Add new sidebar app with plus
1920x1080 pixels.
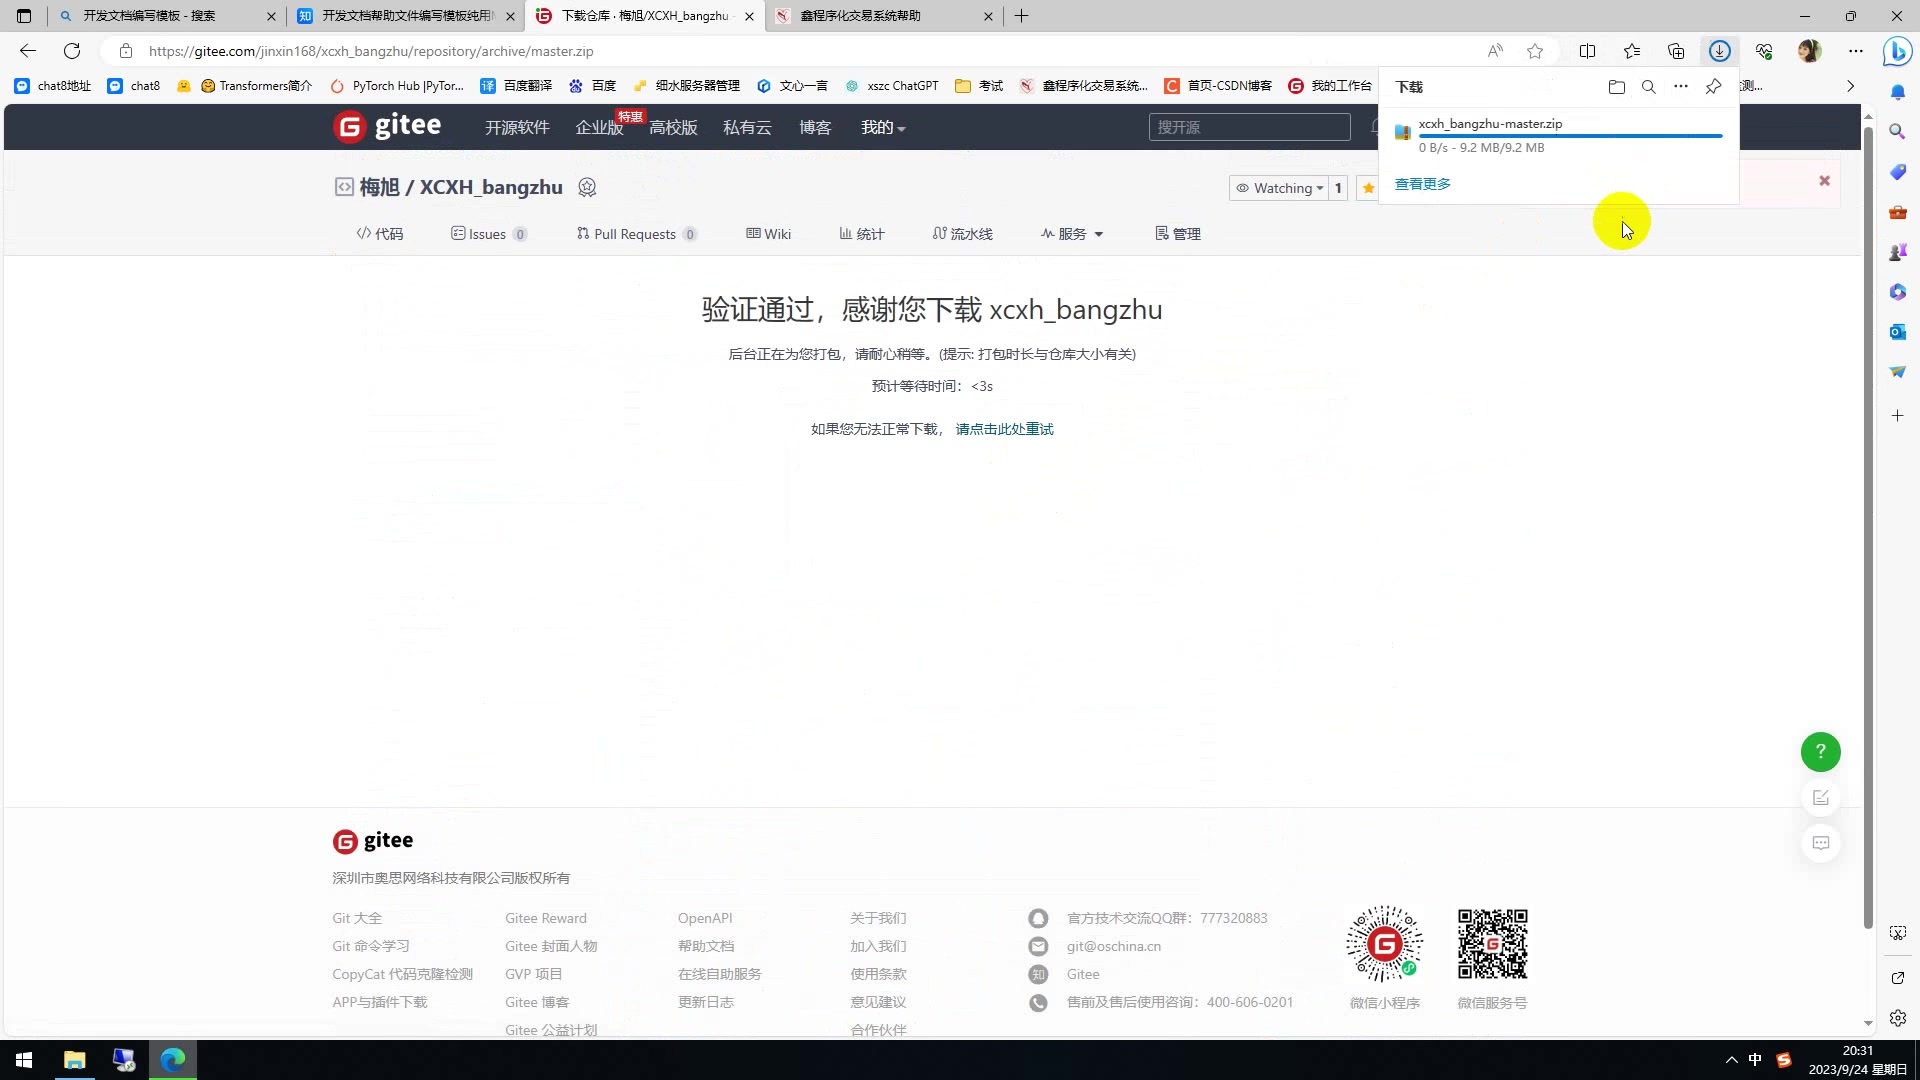point(1897,415)
